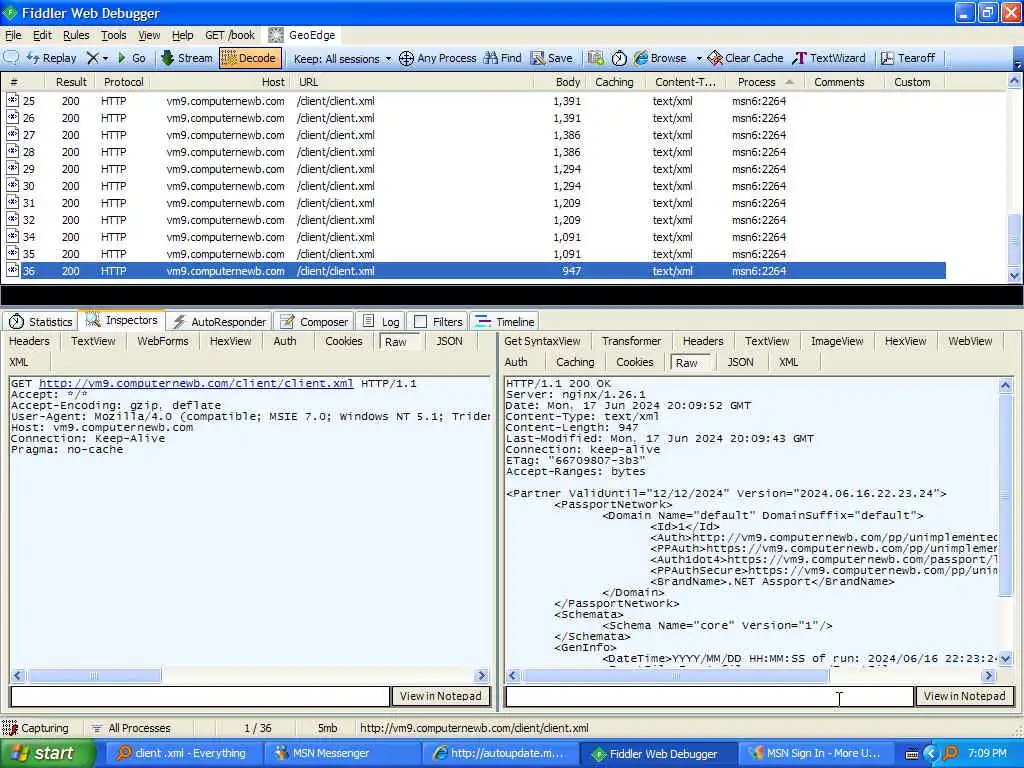Click the Save toolbar button
This screenshot has height=768, width=1024.
(x=552, y=58)
